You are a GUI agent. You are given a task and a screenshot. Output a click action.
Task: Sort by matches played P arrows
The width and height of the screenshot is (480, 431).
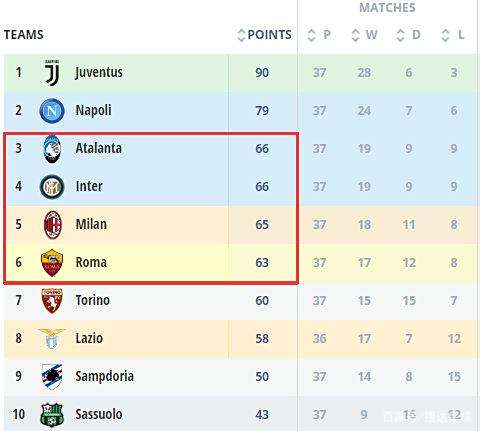pos(311,35)
